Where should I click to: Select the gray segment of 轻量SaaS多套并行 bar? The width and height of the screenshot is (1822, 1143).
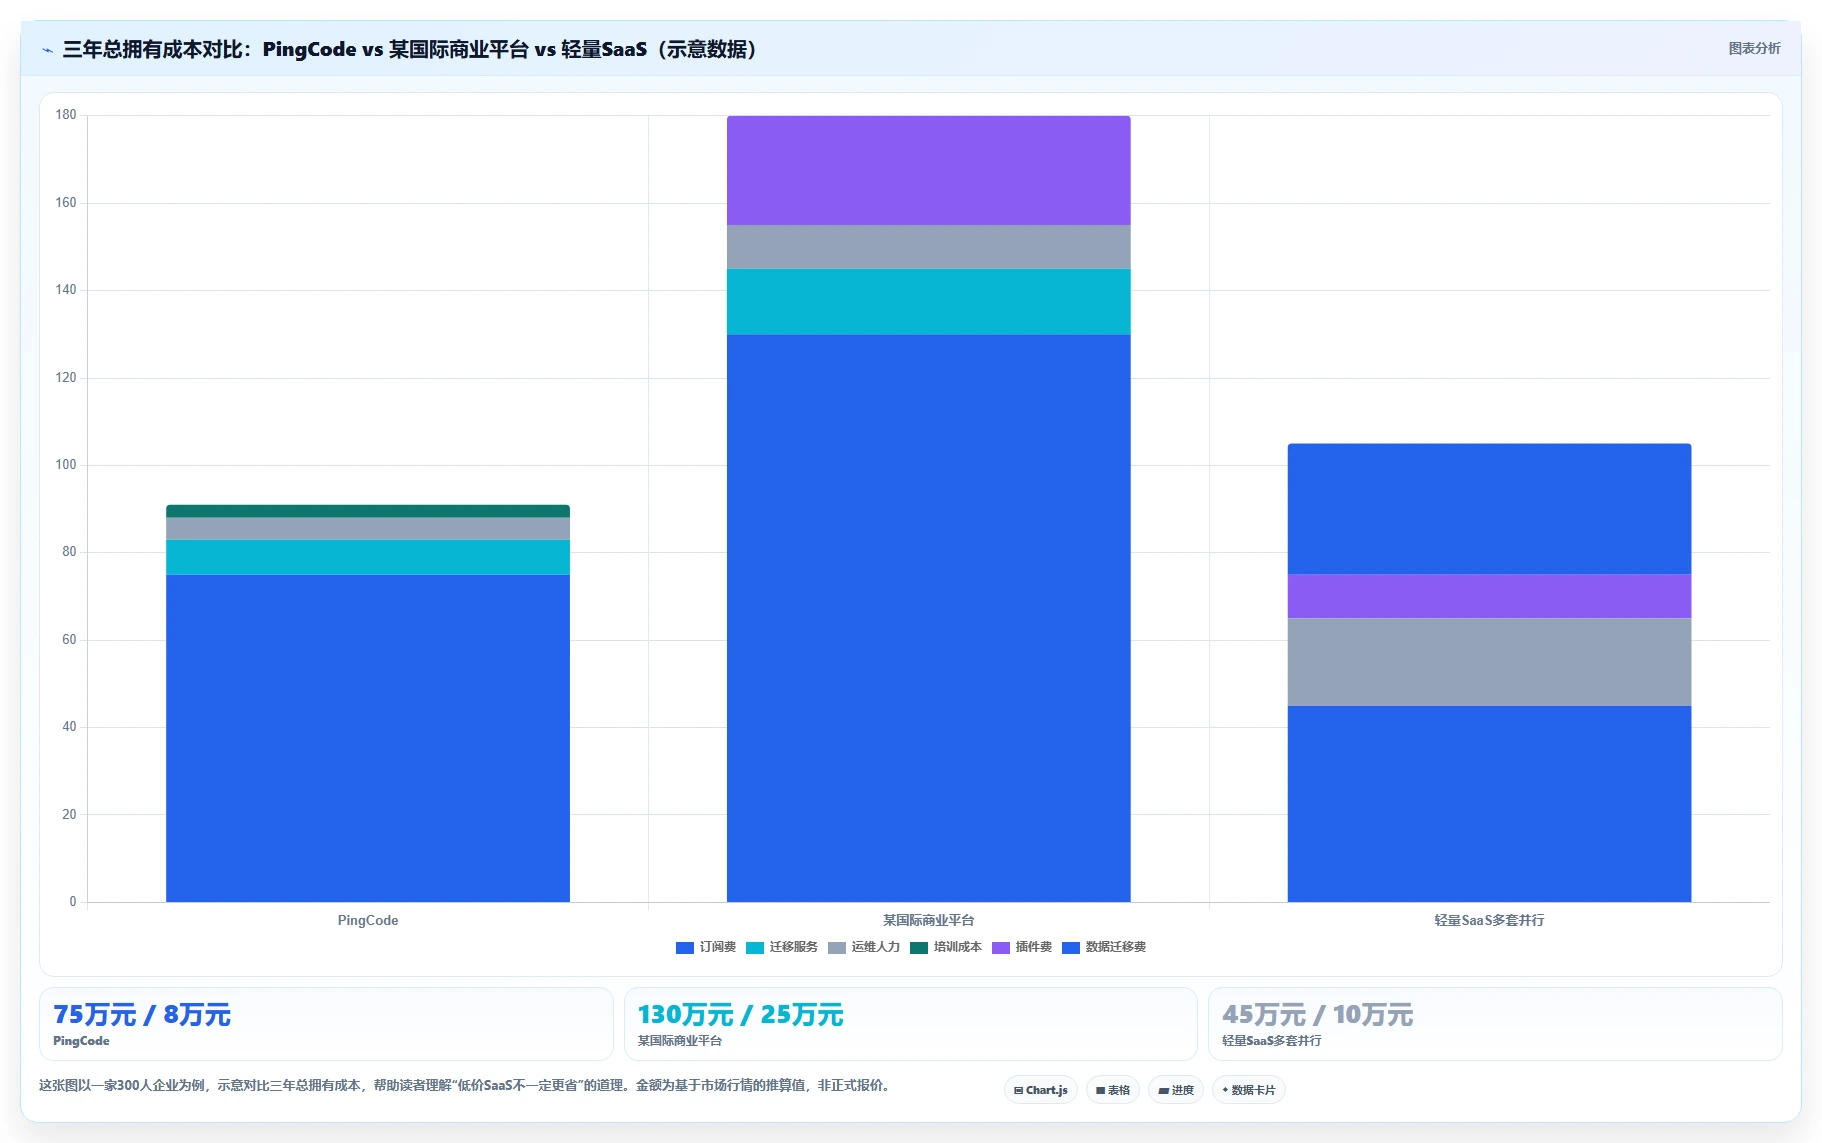pos(1489,662)
